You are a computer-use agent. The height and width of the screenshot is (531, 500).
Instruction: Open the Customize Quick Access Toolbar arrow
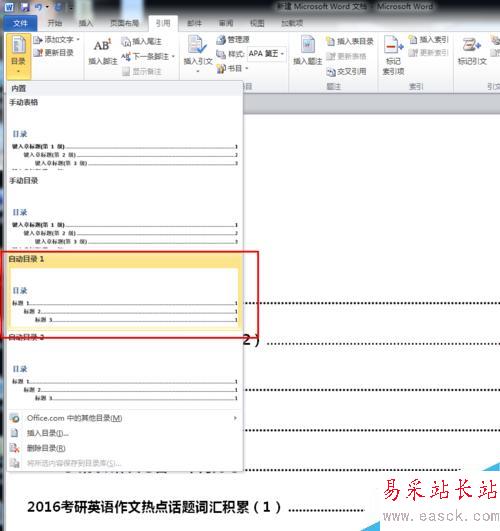71,8
